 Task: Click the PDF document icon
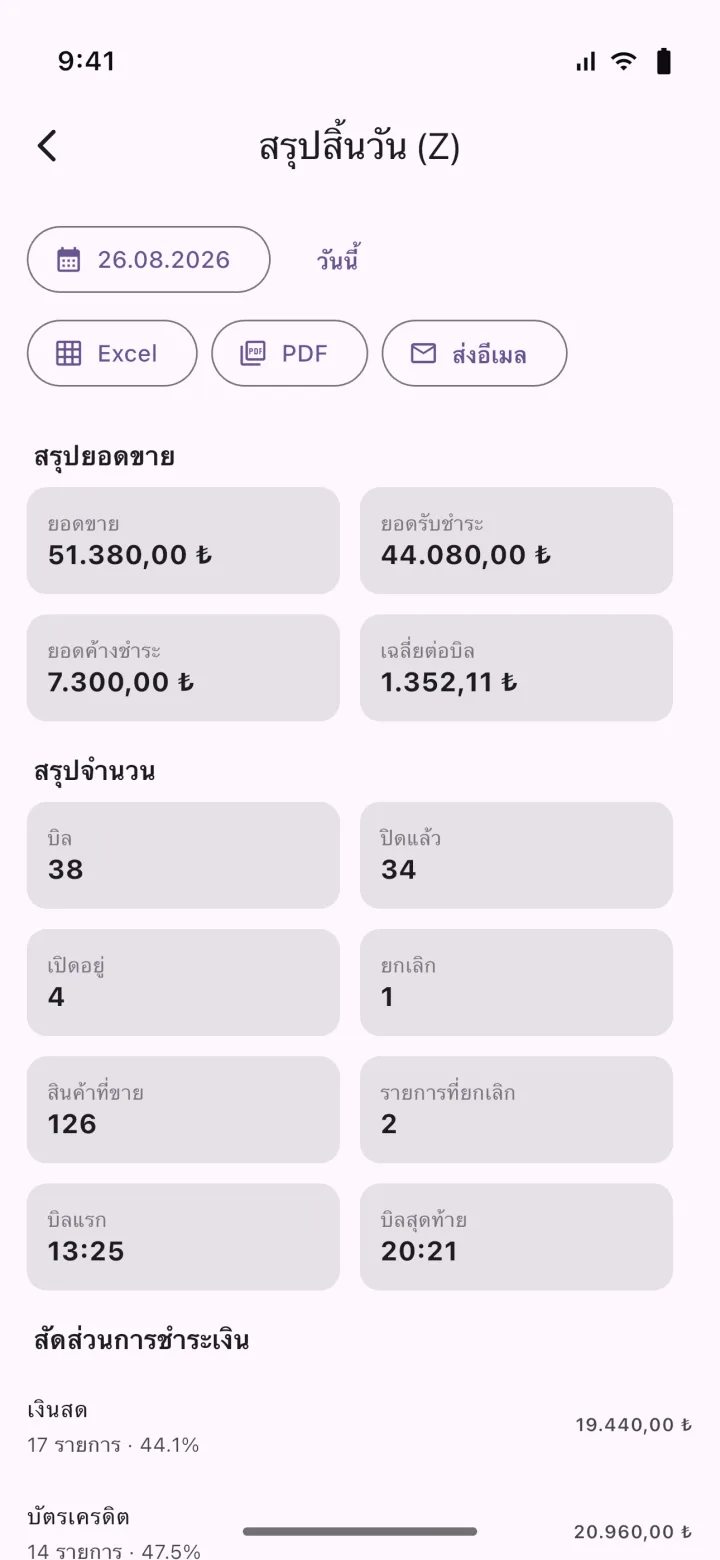pyautogui.click(x=253, y=353)
